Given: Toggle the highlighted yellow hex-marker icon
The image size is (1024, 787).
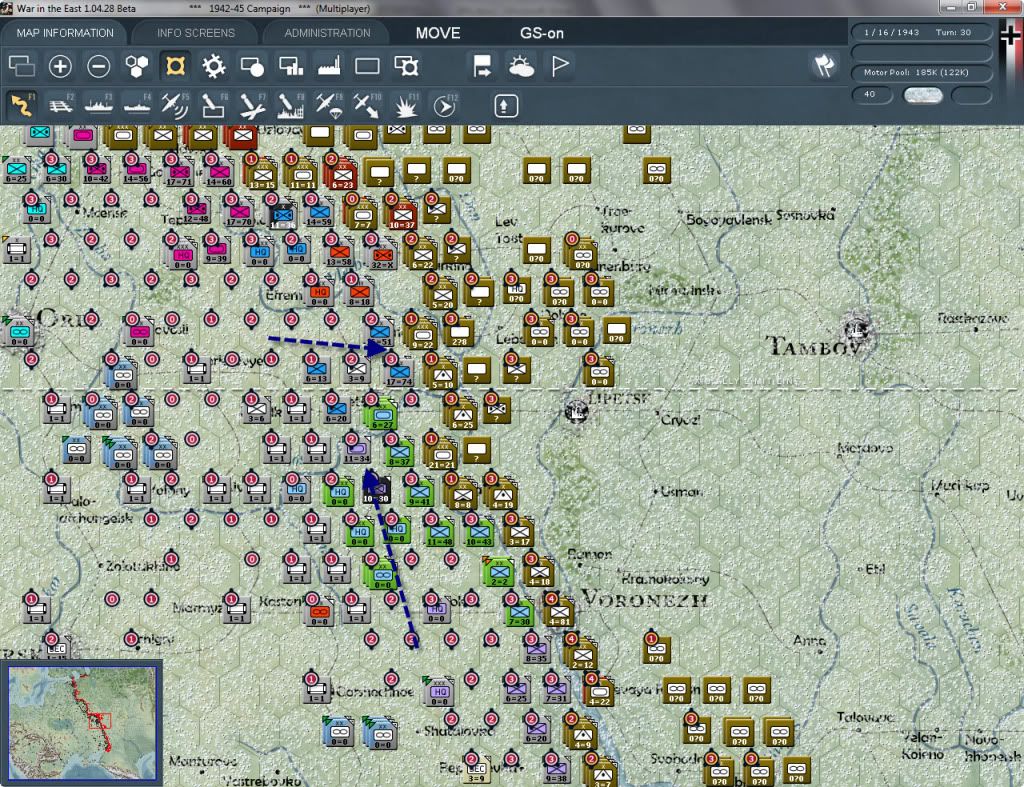Looking at the screenshot, I should click(x=175, y=66).
